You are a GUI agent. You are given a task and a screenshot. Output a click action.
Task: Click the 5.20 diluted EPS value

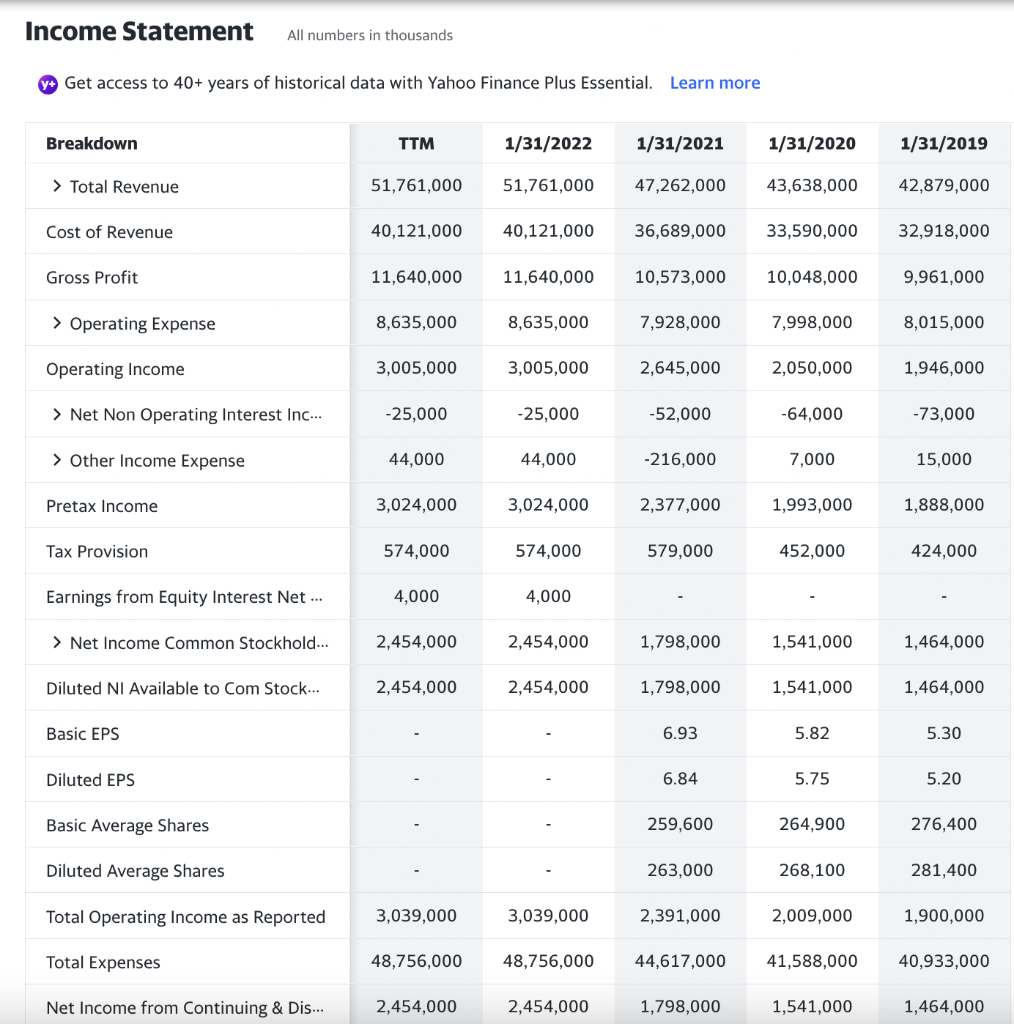pos(944,778)
